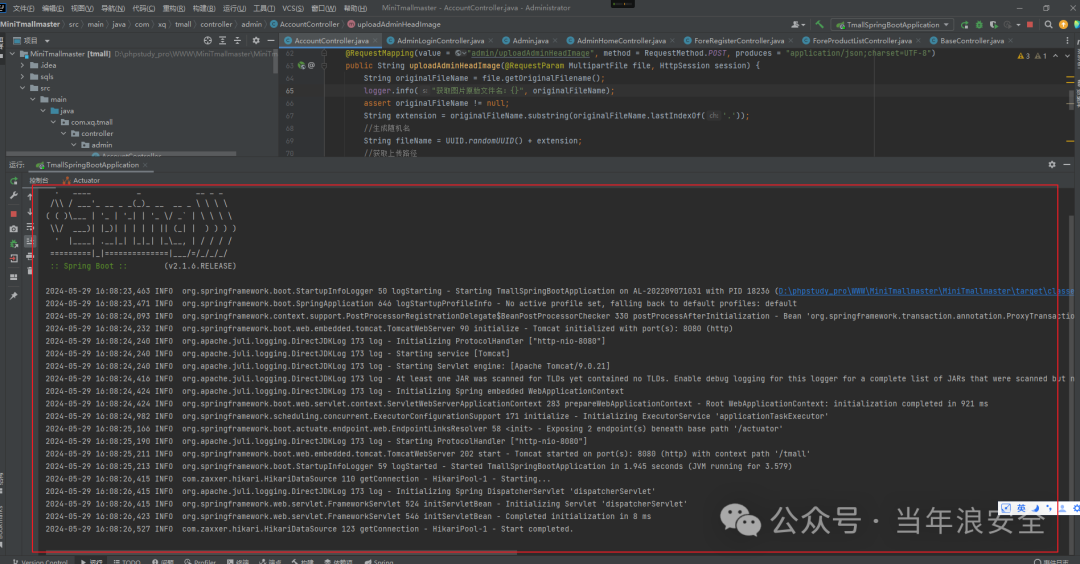Select the controller folder in tree
Image resolution: width=1080 pixels, height=564 pixels.
pyautogui.click(x=92, y=134)
